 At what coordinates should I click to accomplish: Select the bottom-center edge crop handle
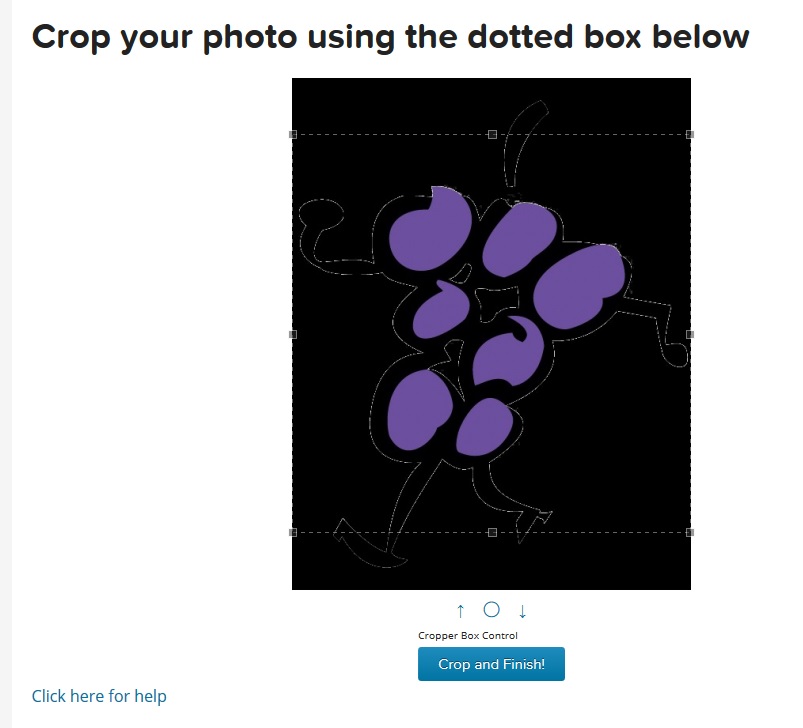click(492, 532)
